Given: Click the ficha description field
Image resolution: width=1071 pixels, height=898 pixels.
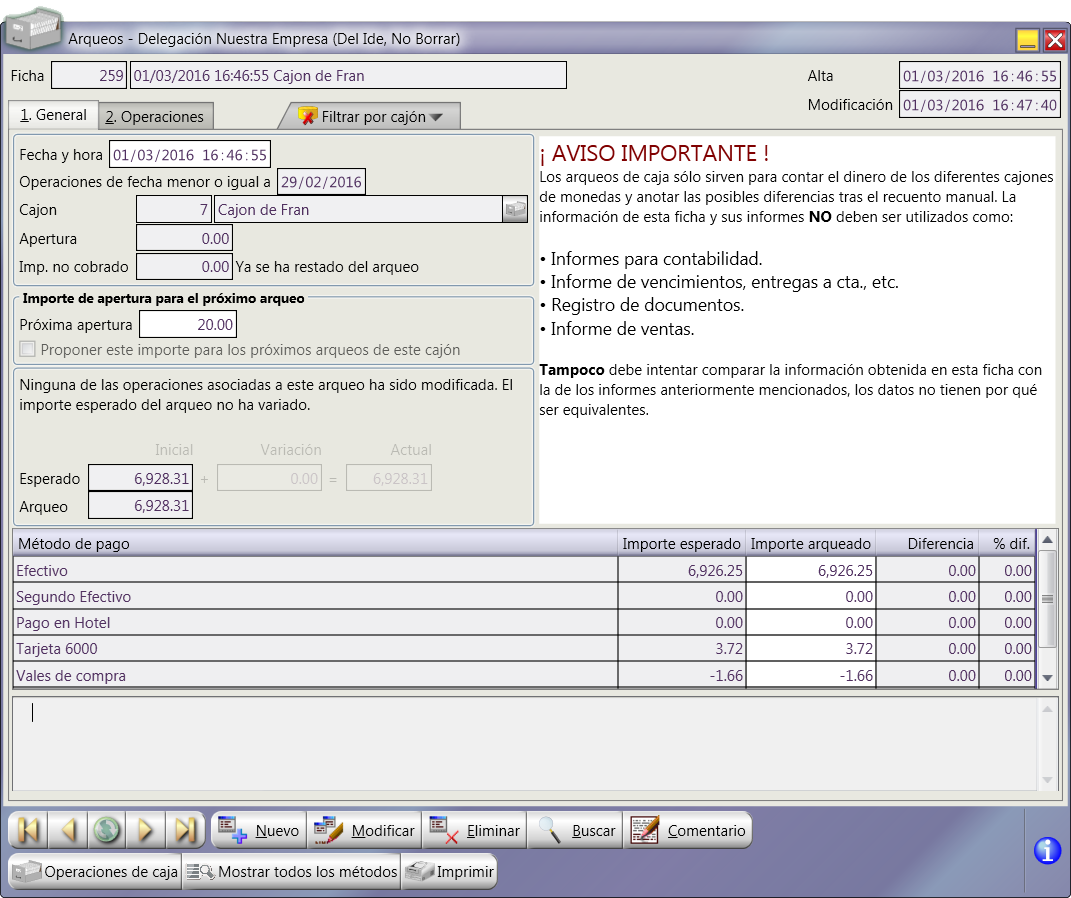Looking at the screenshot, I should tap(348, 75).
